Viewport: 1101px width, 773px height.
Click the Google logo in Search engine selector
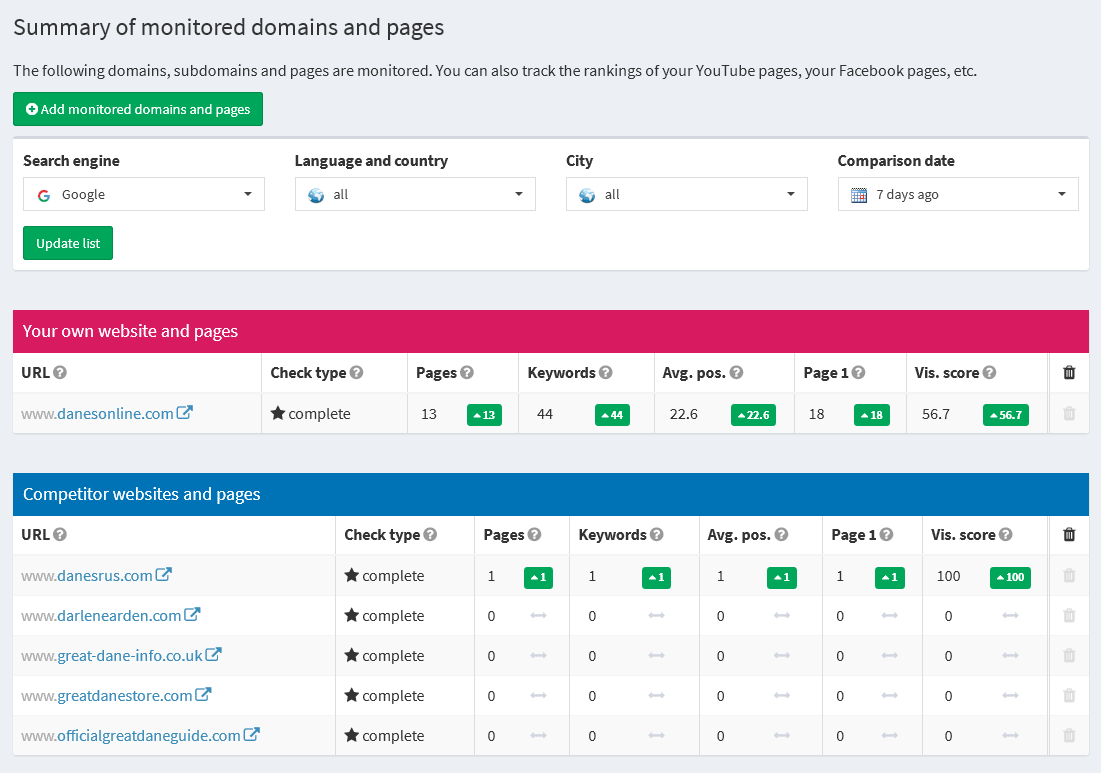43,194
